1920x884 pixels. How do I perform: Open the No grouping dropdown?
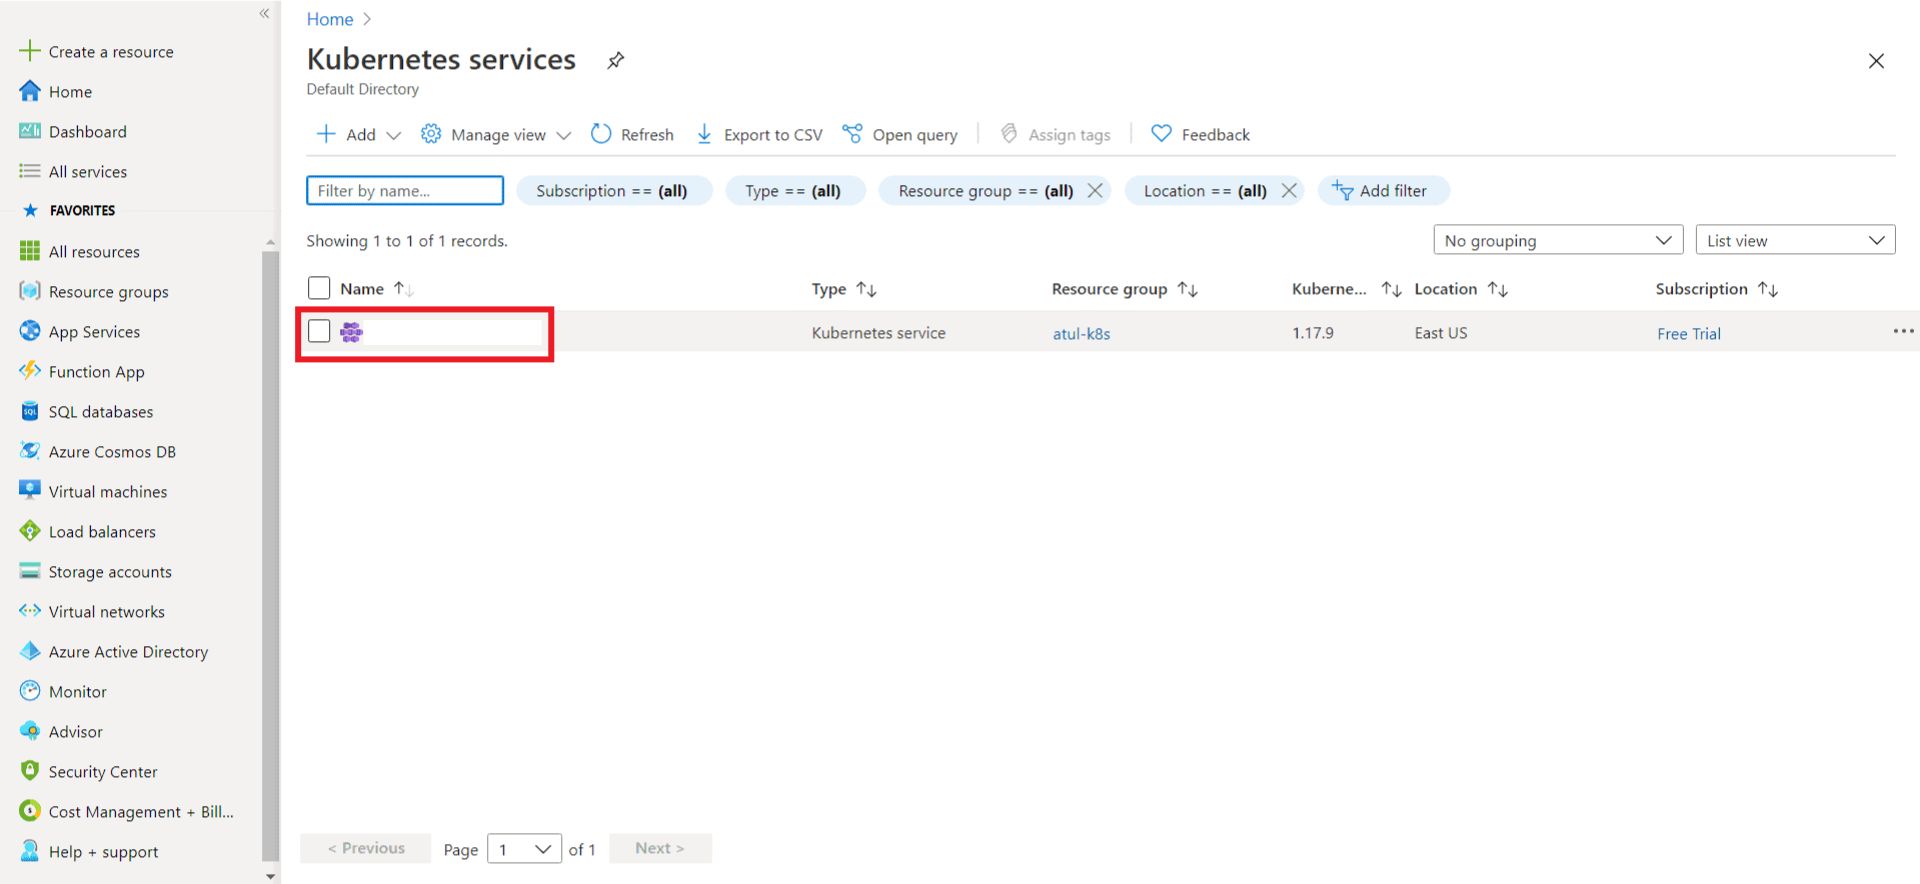pos(1558,240)
